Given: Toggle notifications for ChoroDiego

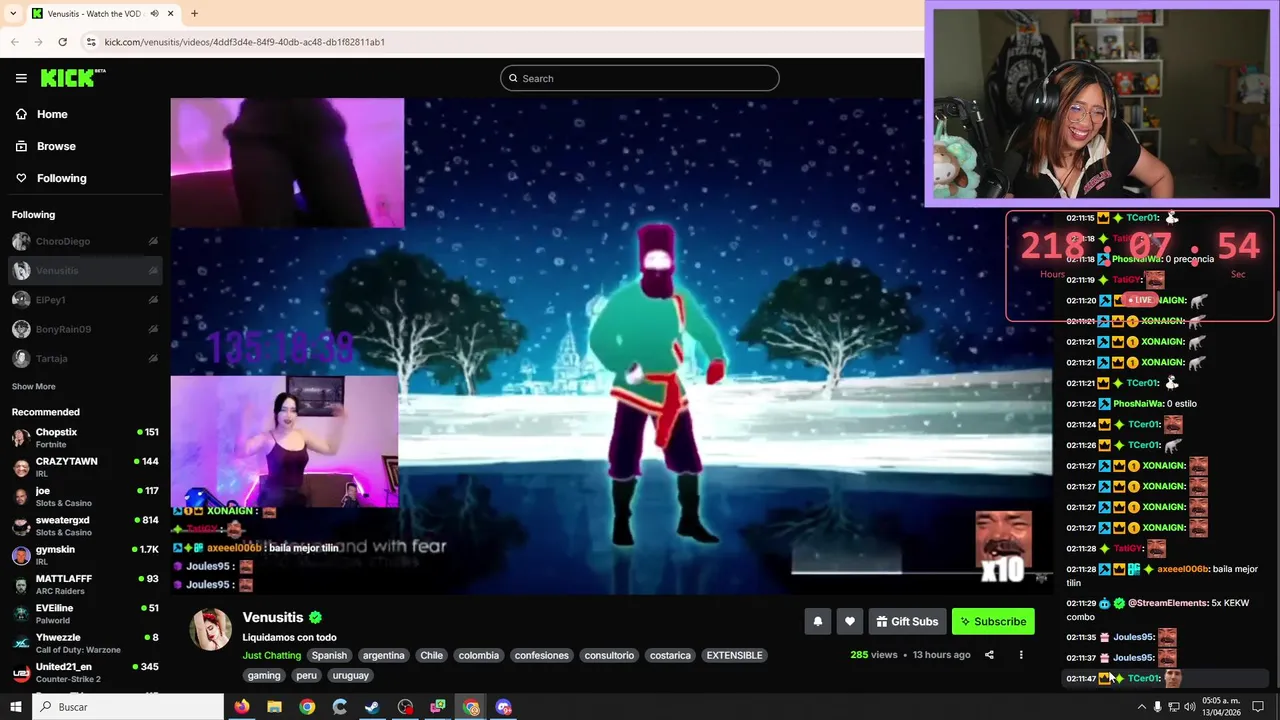Looking at the screenshot, I should coord(153,241).
